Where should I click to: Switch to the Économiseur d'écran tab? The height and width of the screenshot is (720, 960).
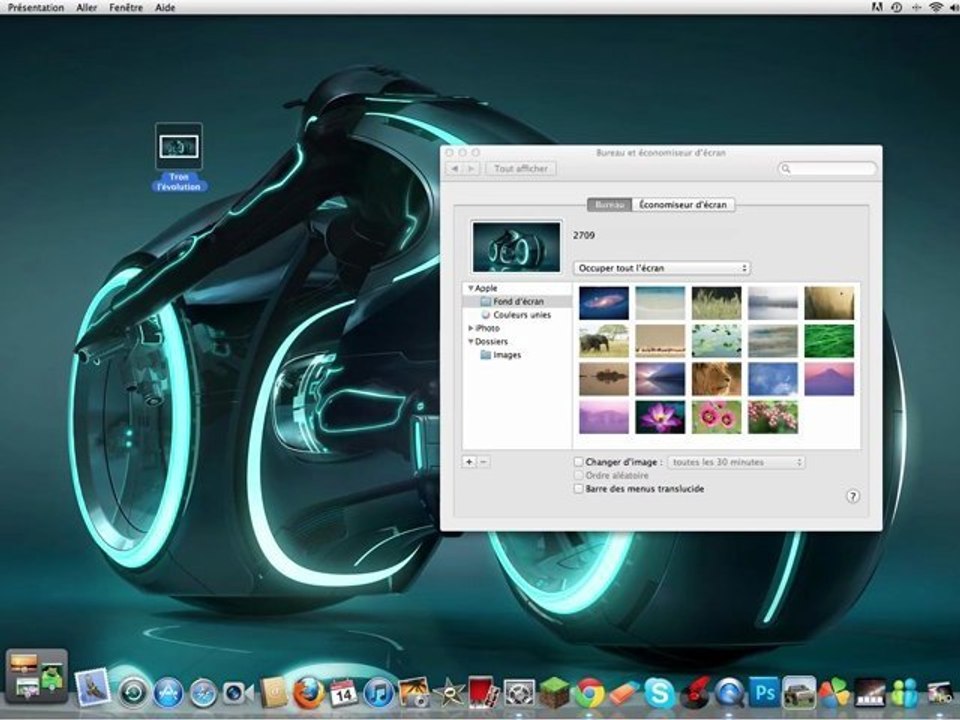(x=683, y=204)
